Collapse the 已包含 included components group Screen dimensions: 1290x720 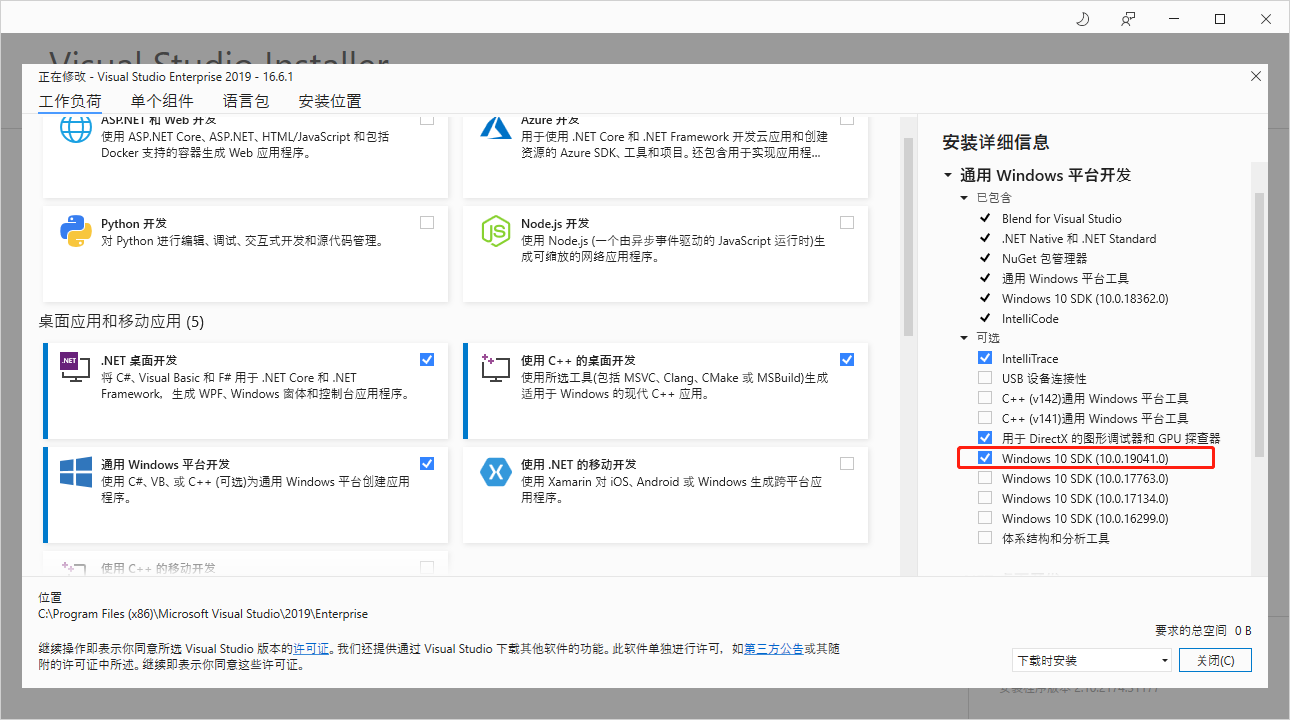964,198
